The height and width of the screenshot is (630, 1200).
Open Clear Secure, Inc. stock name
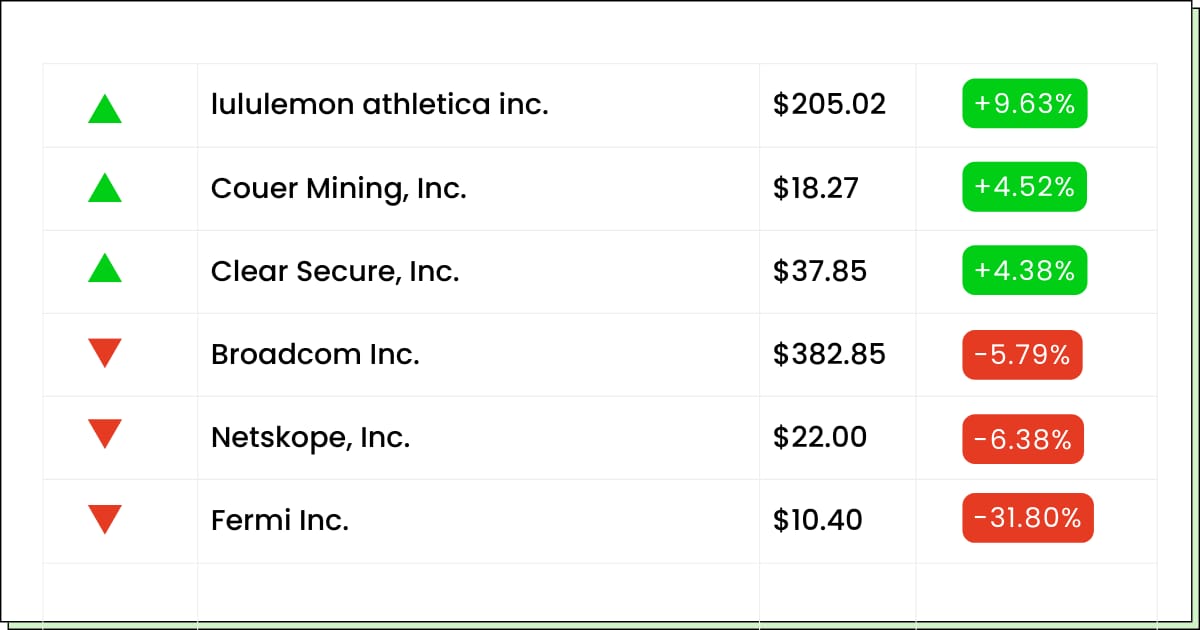point(335,271)
